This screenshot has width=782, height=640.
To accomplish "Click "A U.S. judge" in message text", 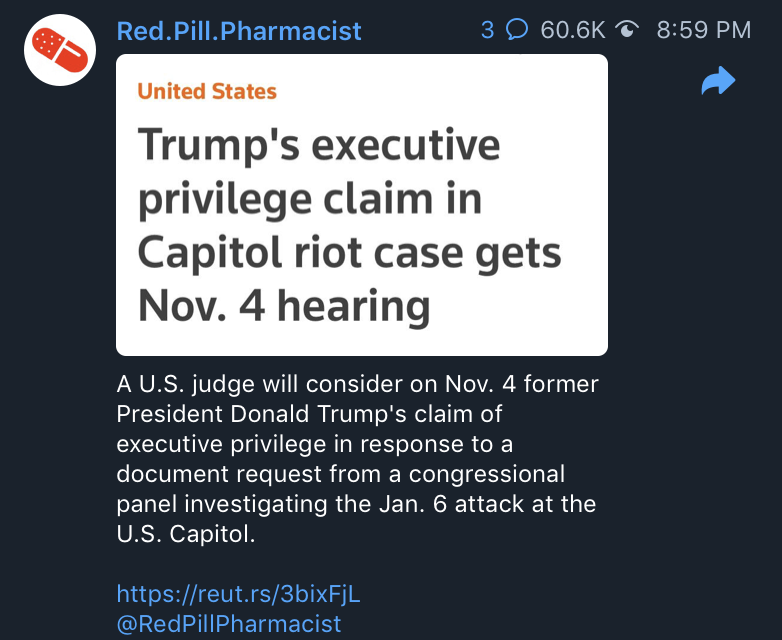I will coord(176,384).
